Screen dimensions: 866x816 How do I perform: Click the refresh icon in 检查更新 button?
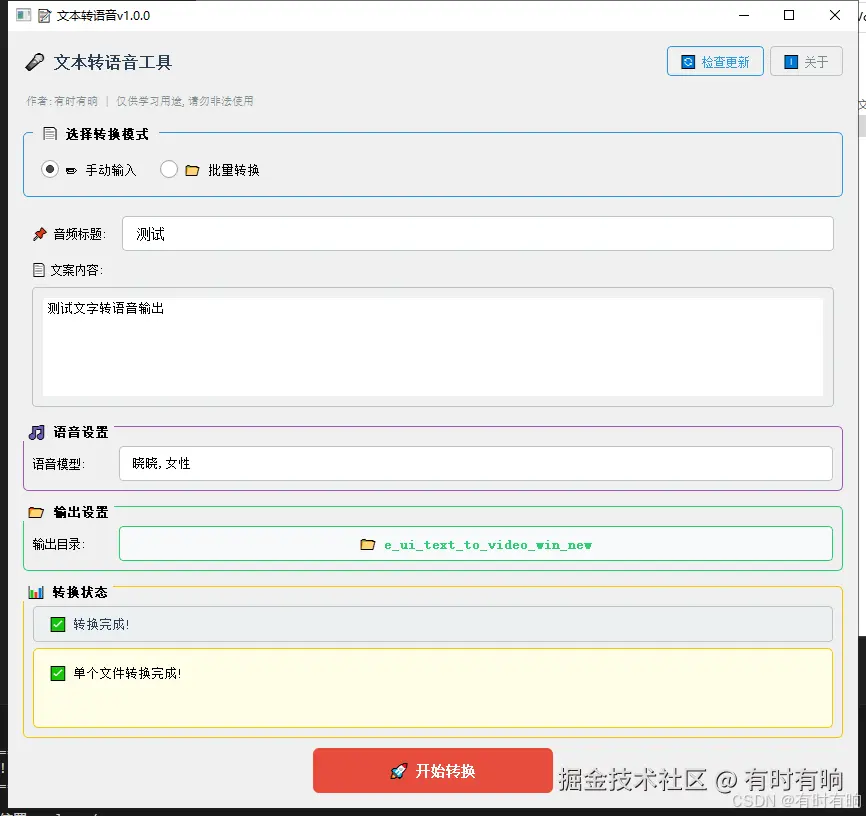coord(688,62)
